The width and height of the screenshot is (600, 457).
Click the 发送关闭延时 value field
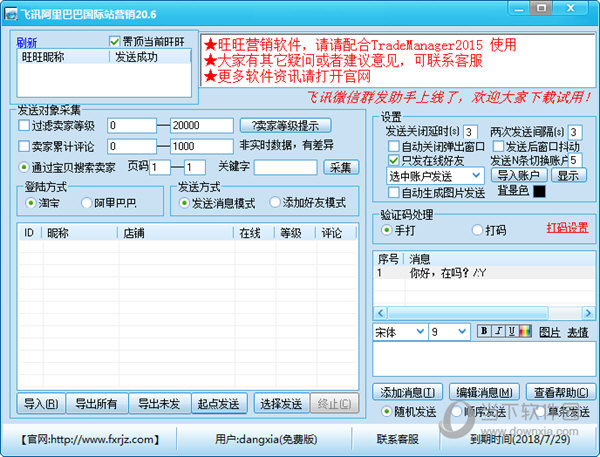(470, 132)
